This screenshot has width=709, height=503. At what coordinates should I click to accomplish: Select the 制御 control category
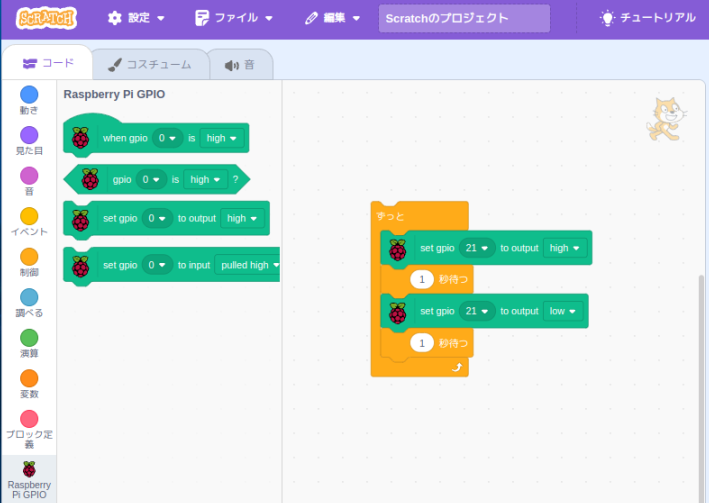(x=29, y=262)
